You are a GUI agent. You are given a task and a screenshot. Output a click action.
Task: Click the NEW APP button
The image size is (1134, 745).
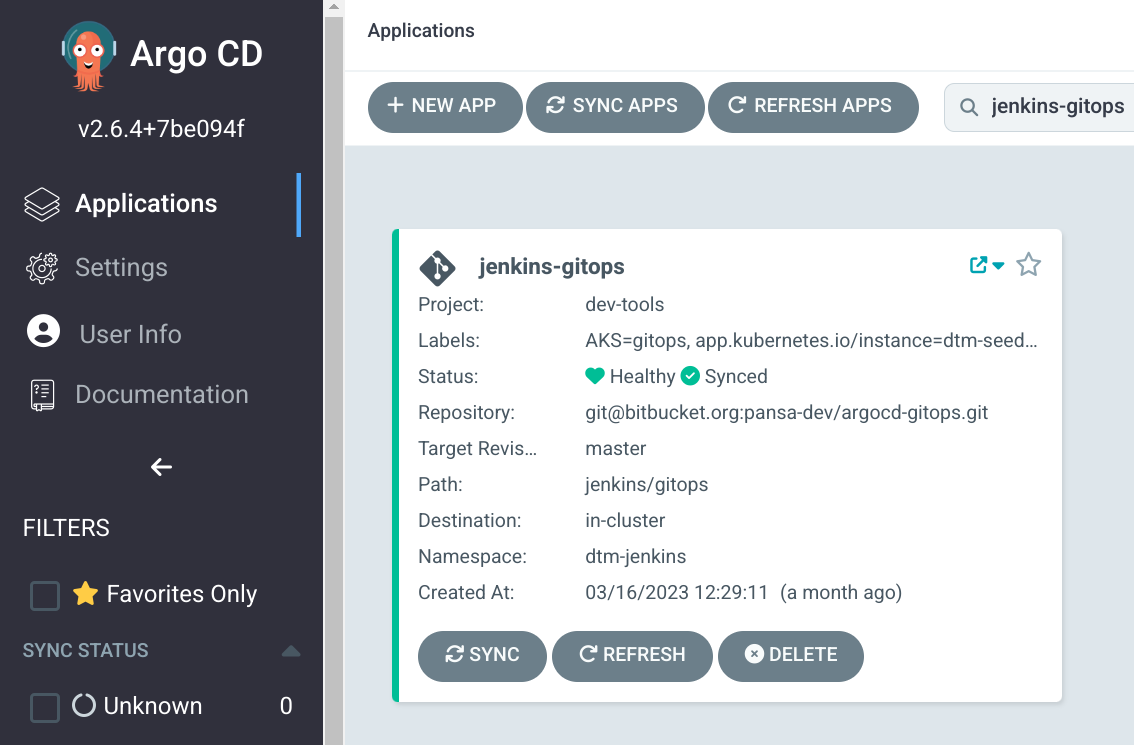click(445, 107)
